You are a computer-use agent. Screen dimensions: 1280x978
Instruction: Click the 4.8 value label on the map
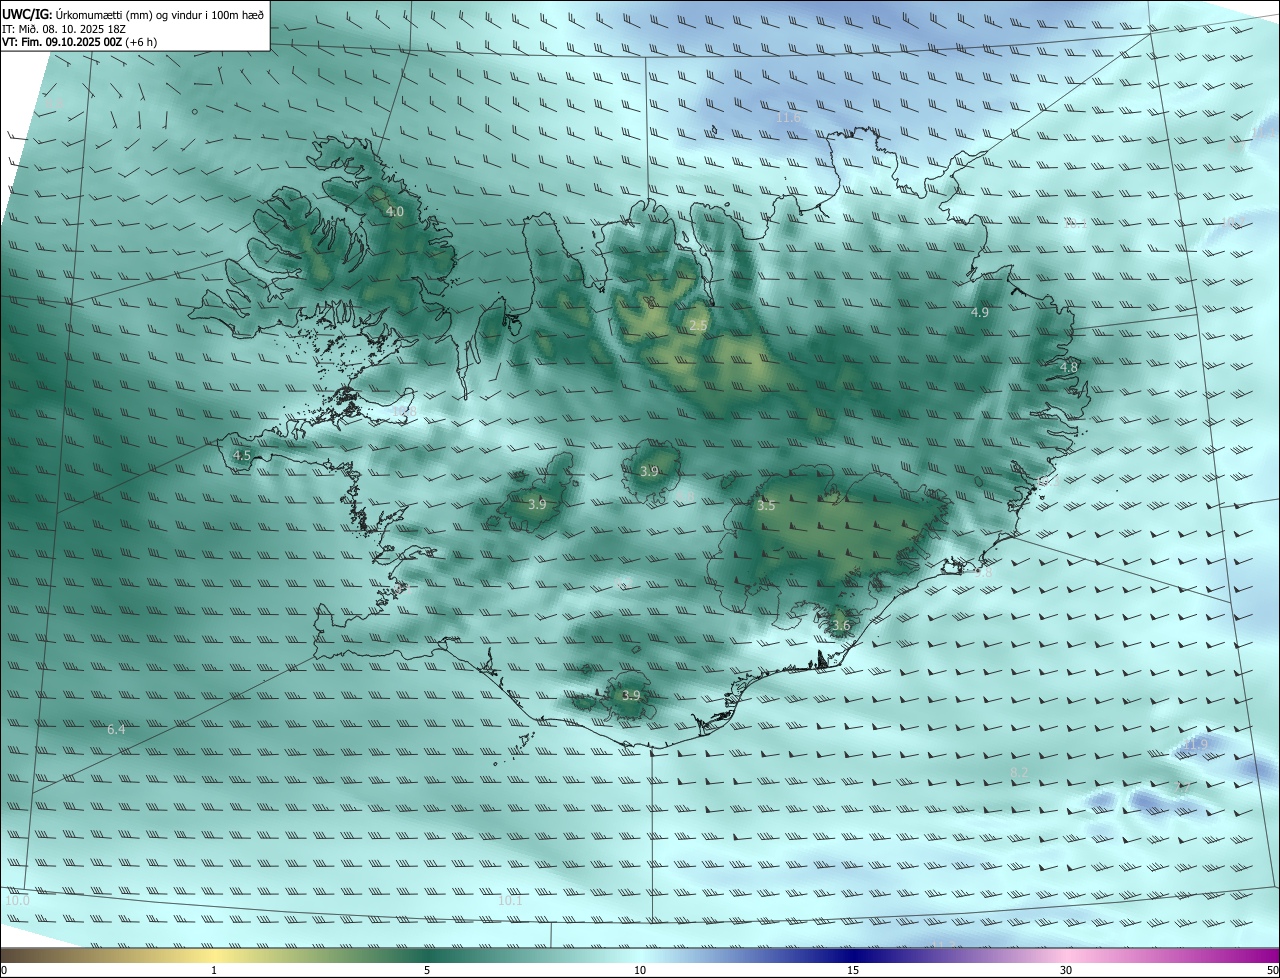1069,368
